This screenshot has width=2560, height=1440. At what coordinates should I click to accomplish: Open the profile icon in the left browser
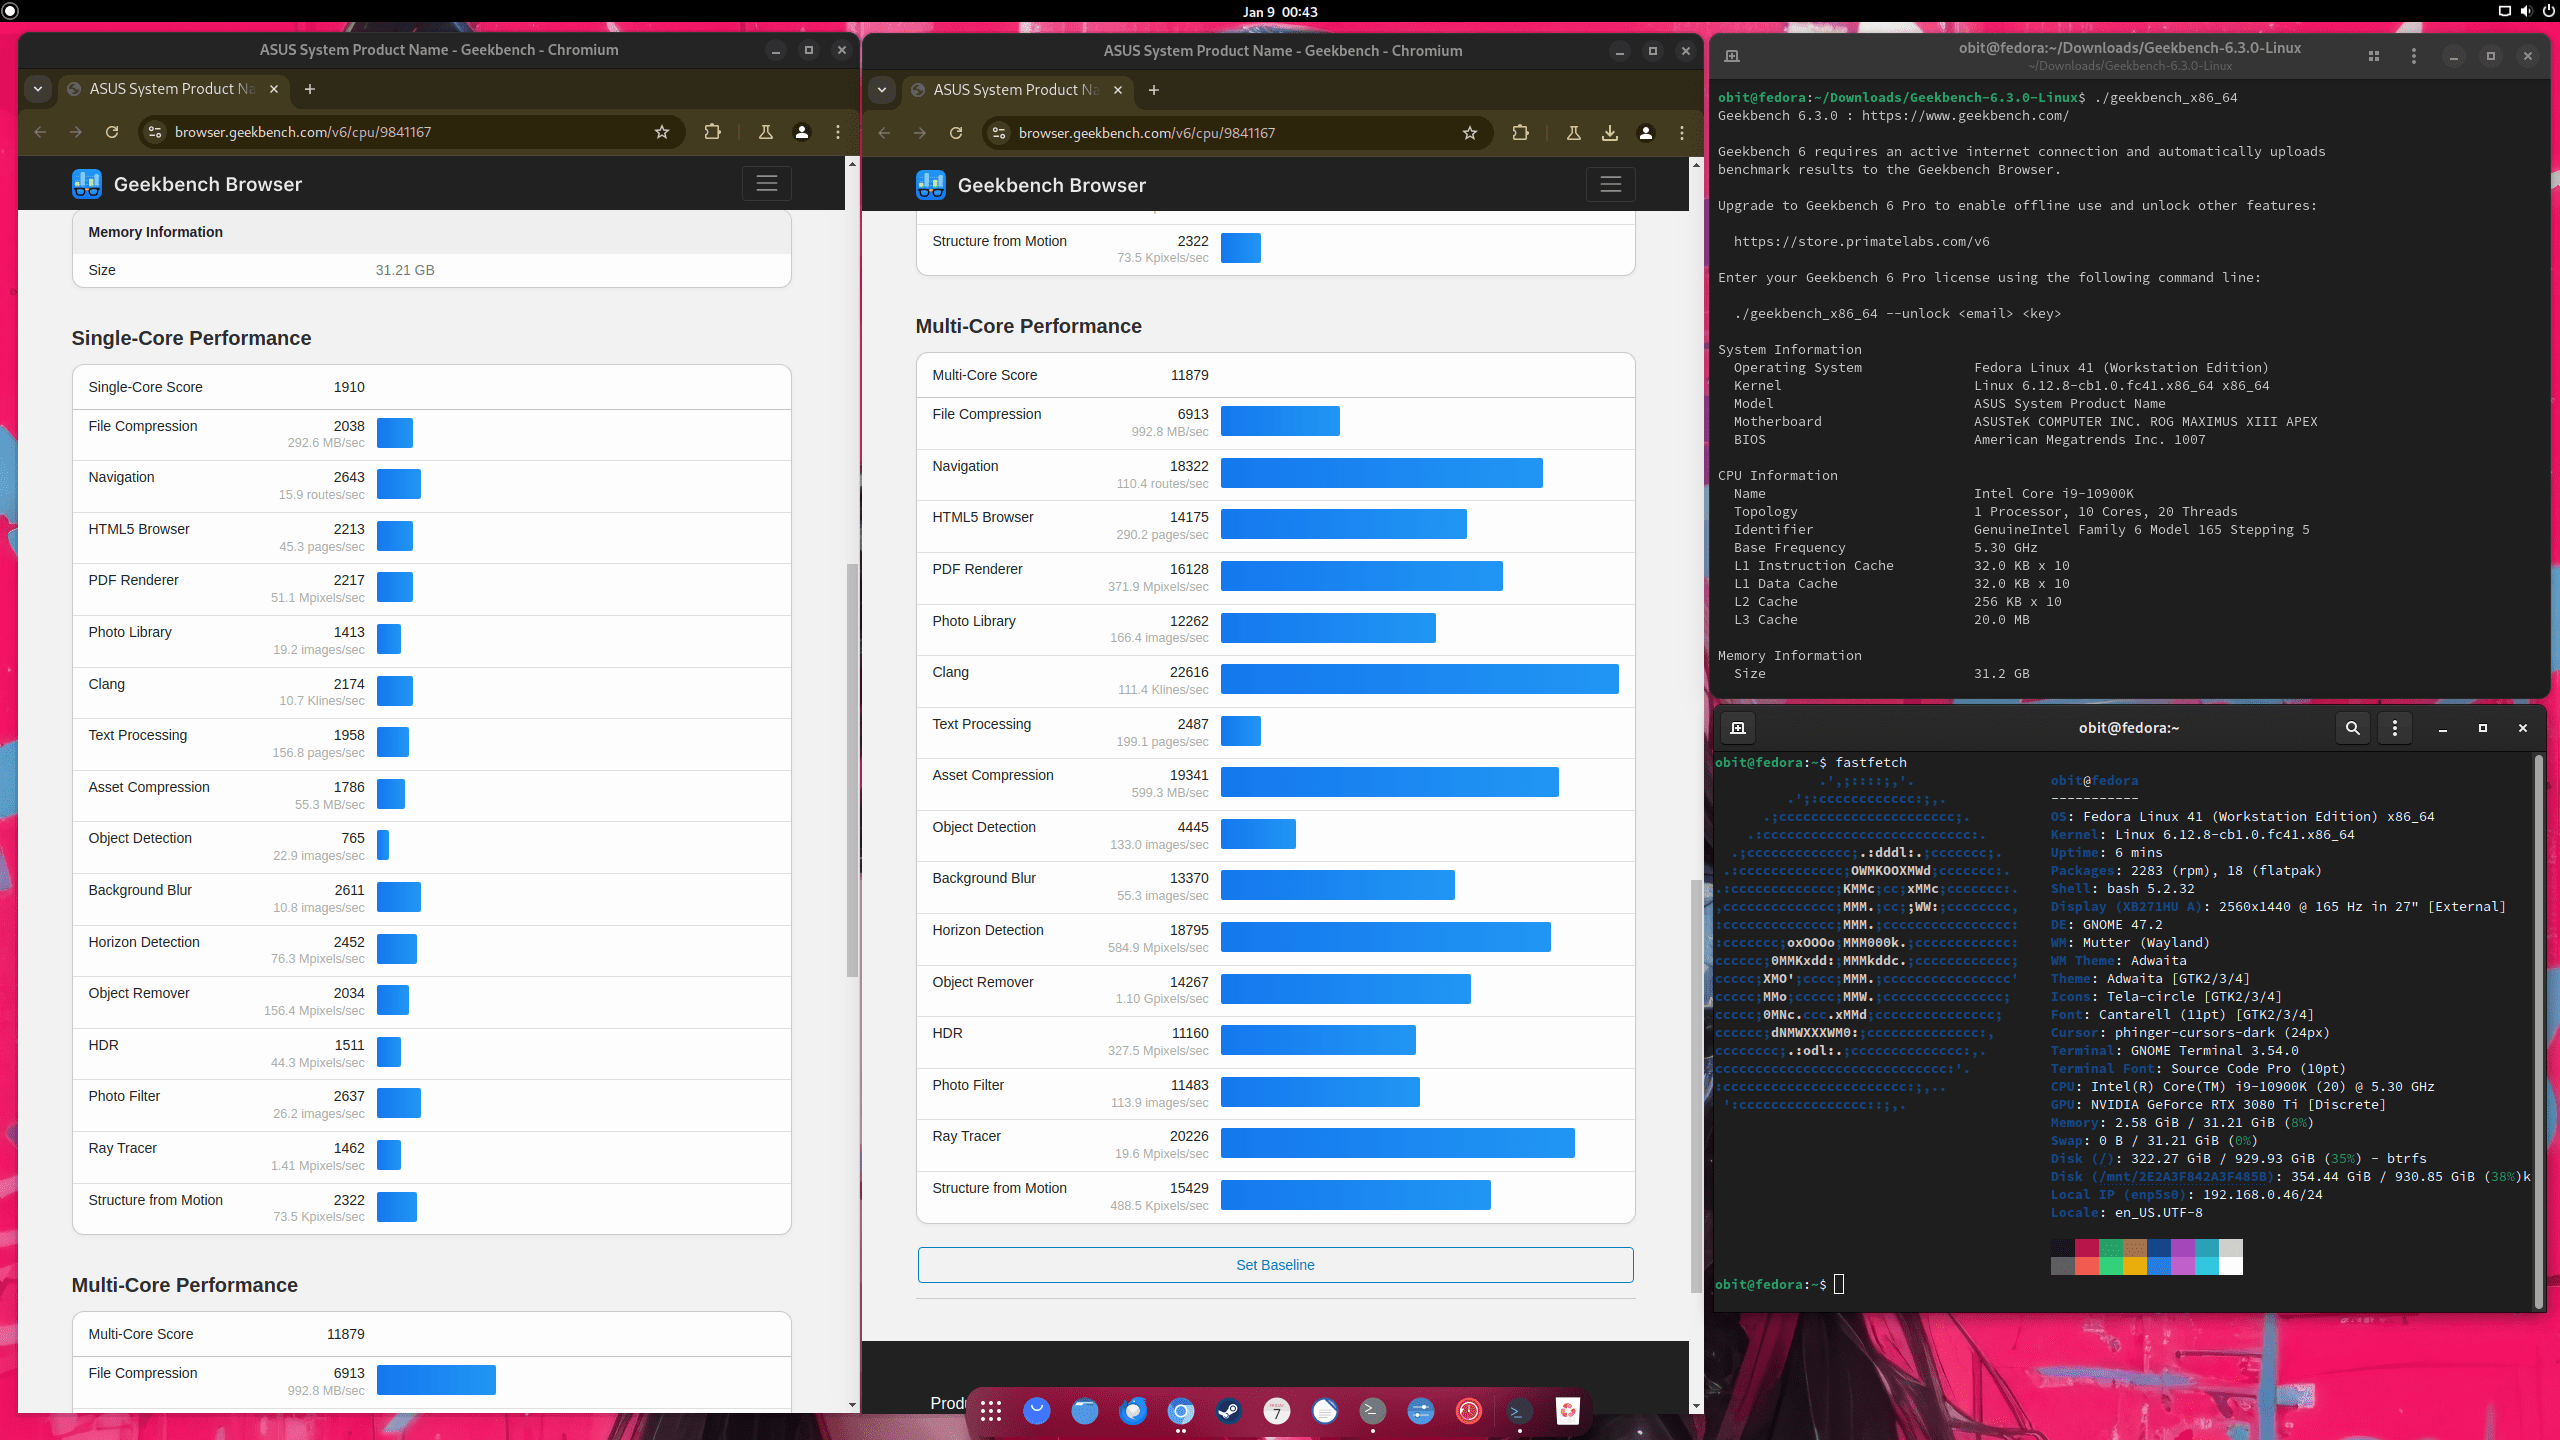pyautogui.click(x=802, y=132)
